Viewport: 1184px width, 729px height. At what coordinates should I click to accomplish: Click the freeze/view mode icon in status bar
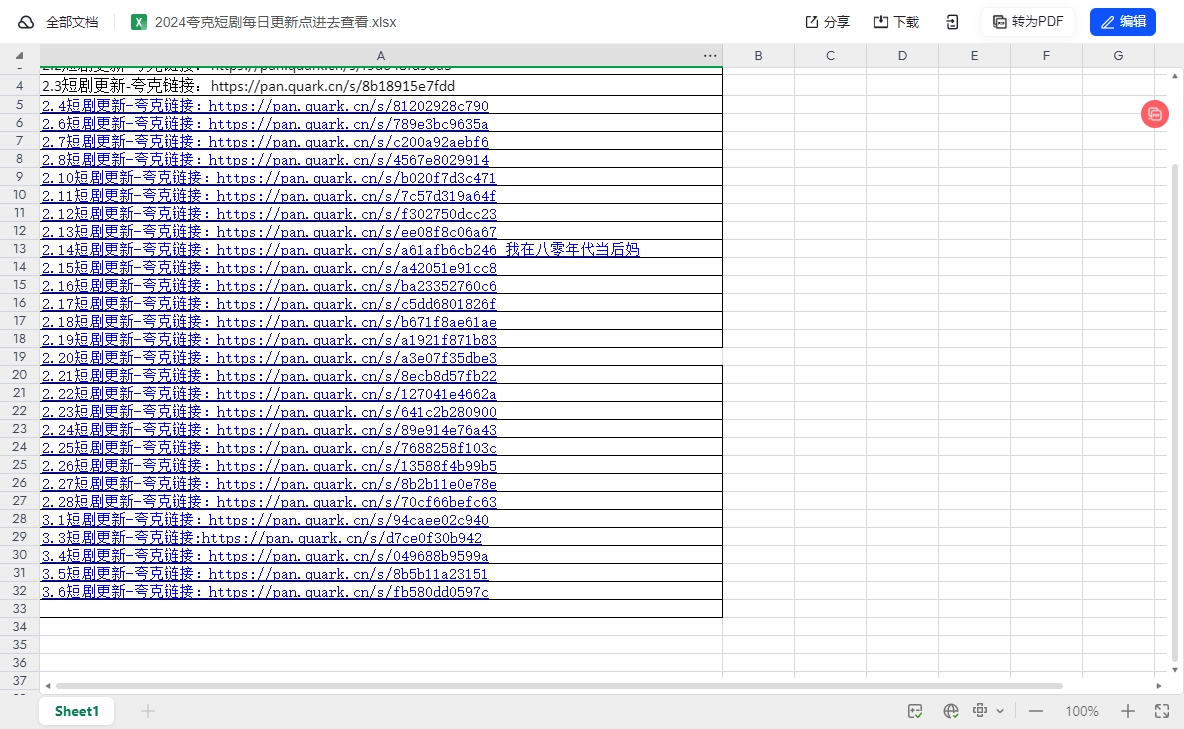point(980,710)
